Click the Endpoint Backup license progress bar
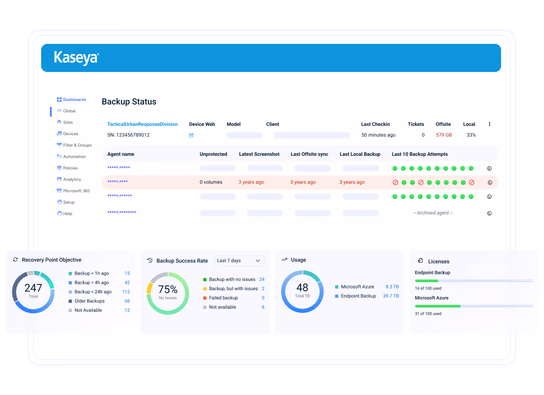This screenshot has height=395, width=544. (x=474, y=281)
